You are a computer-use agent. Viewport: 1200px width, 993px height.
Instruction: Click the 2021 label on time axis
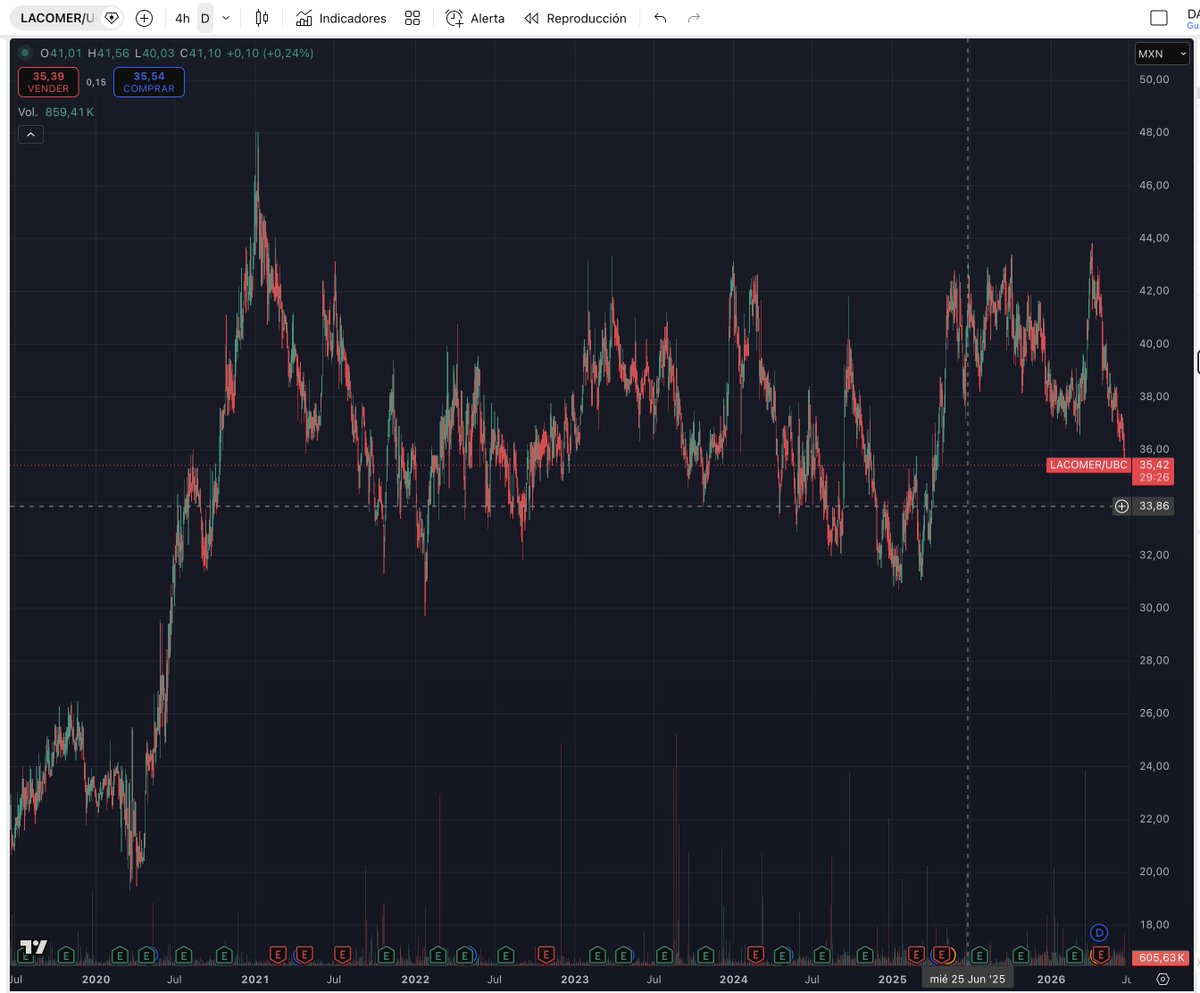point(256,979)
